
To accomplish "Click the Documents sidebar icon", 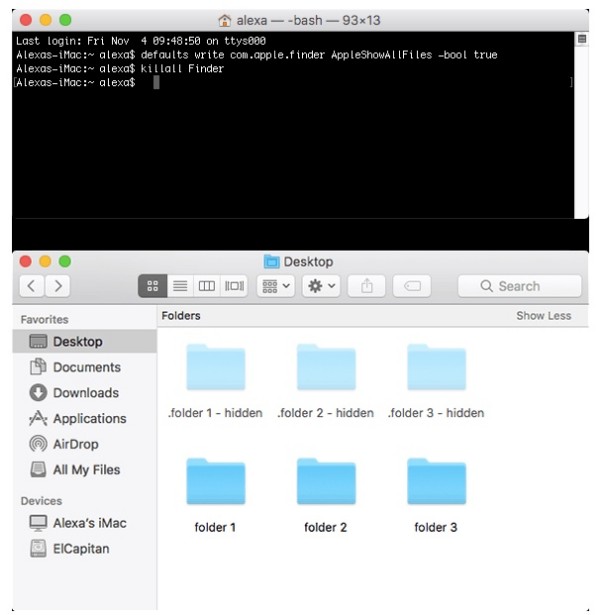I will [38, 367].
